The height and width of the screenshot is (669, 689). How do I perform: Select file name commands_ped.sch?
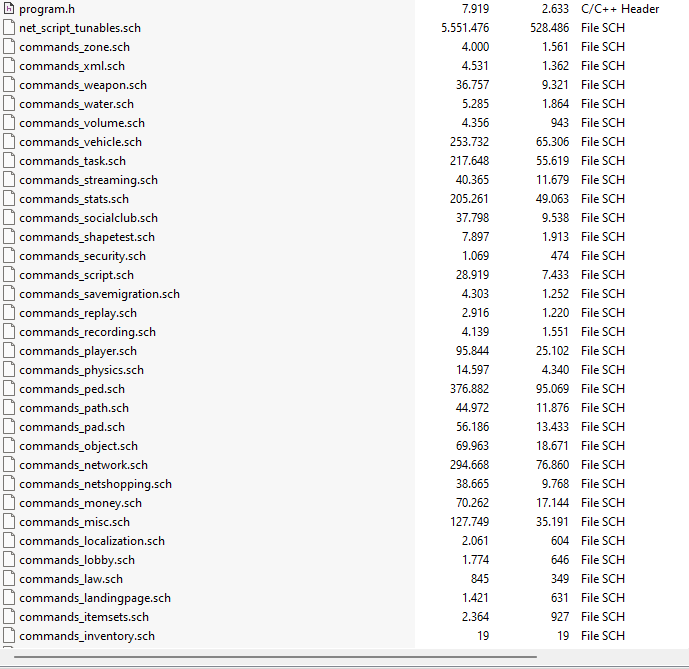pyautogui.click(x=72, y=389)
